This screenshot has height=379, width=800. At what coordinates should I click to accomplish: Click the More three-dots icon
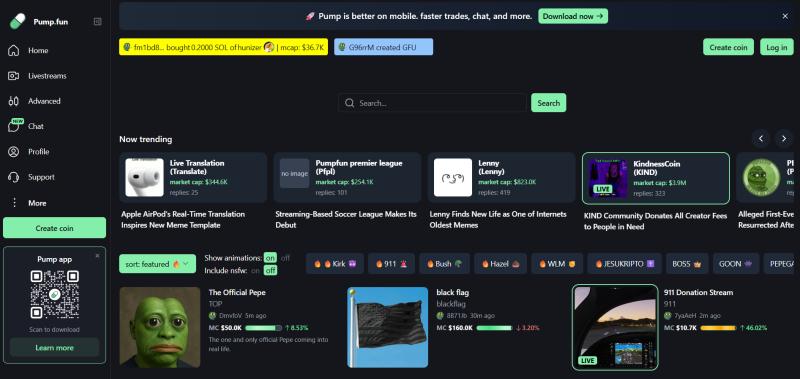click(14, 203)
